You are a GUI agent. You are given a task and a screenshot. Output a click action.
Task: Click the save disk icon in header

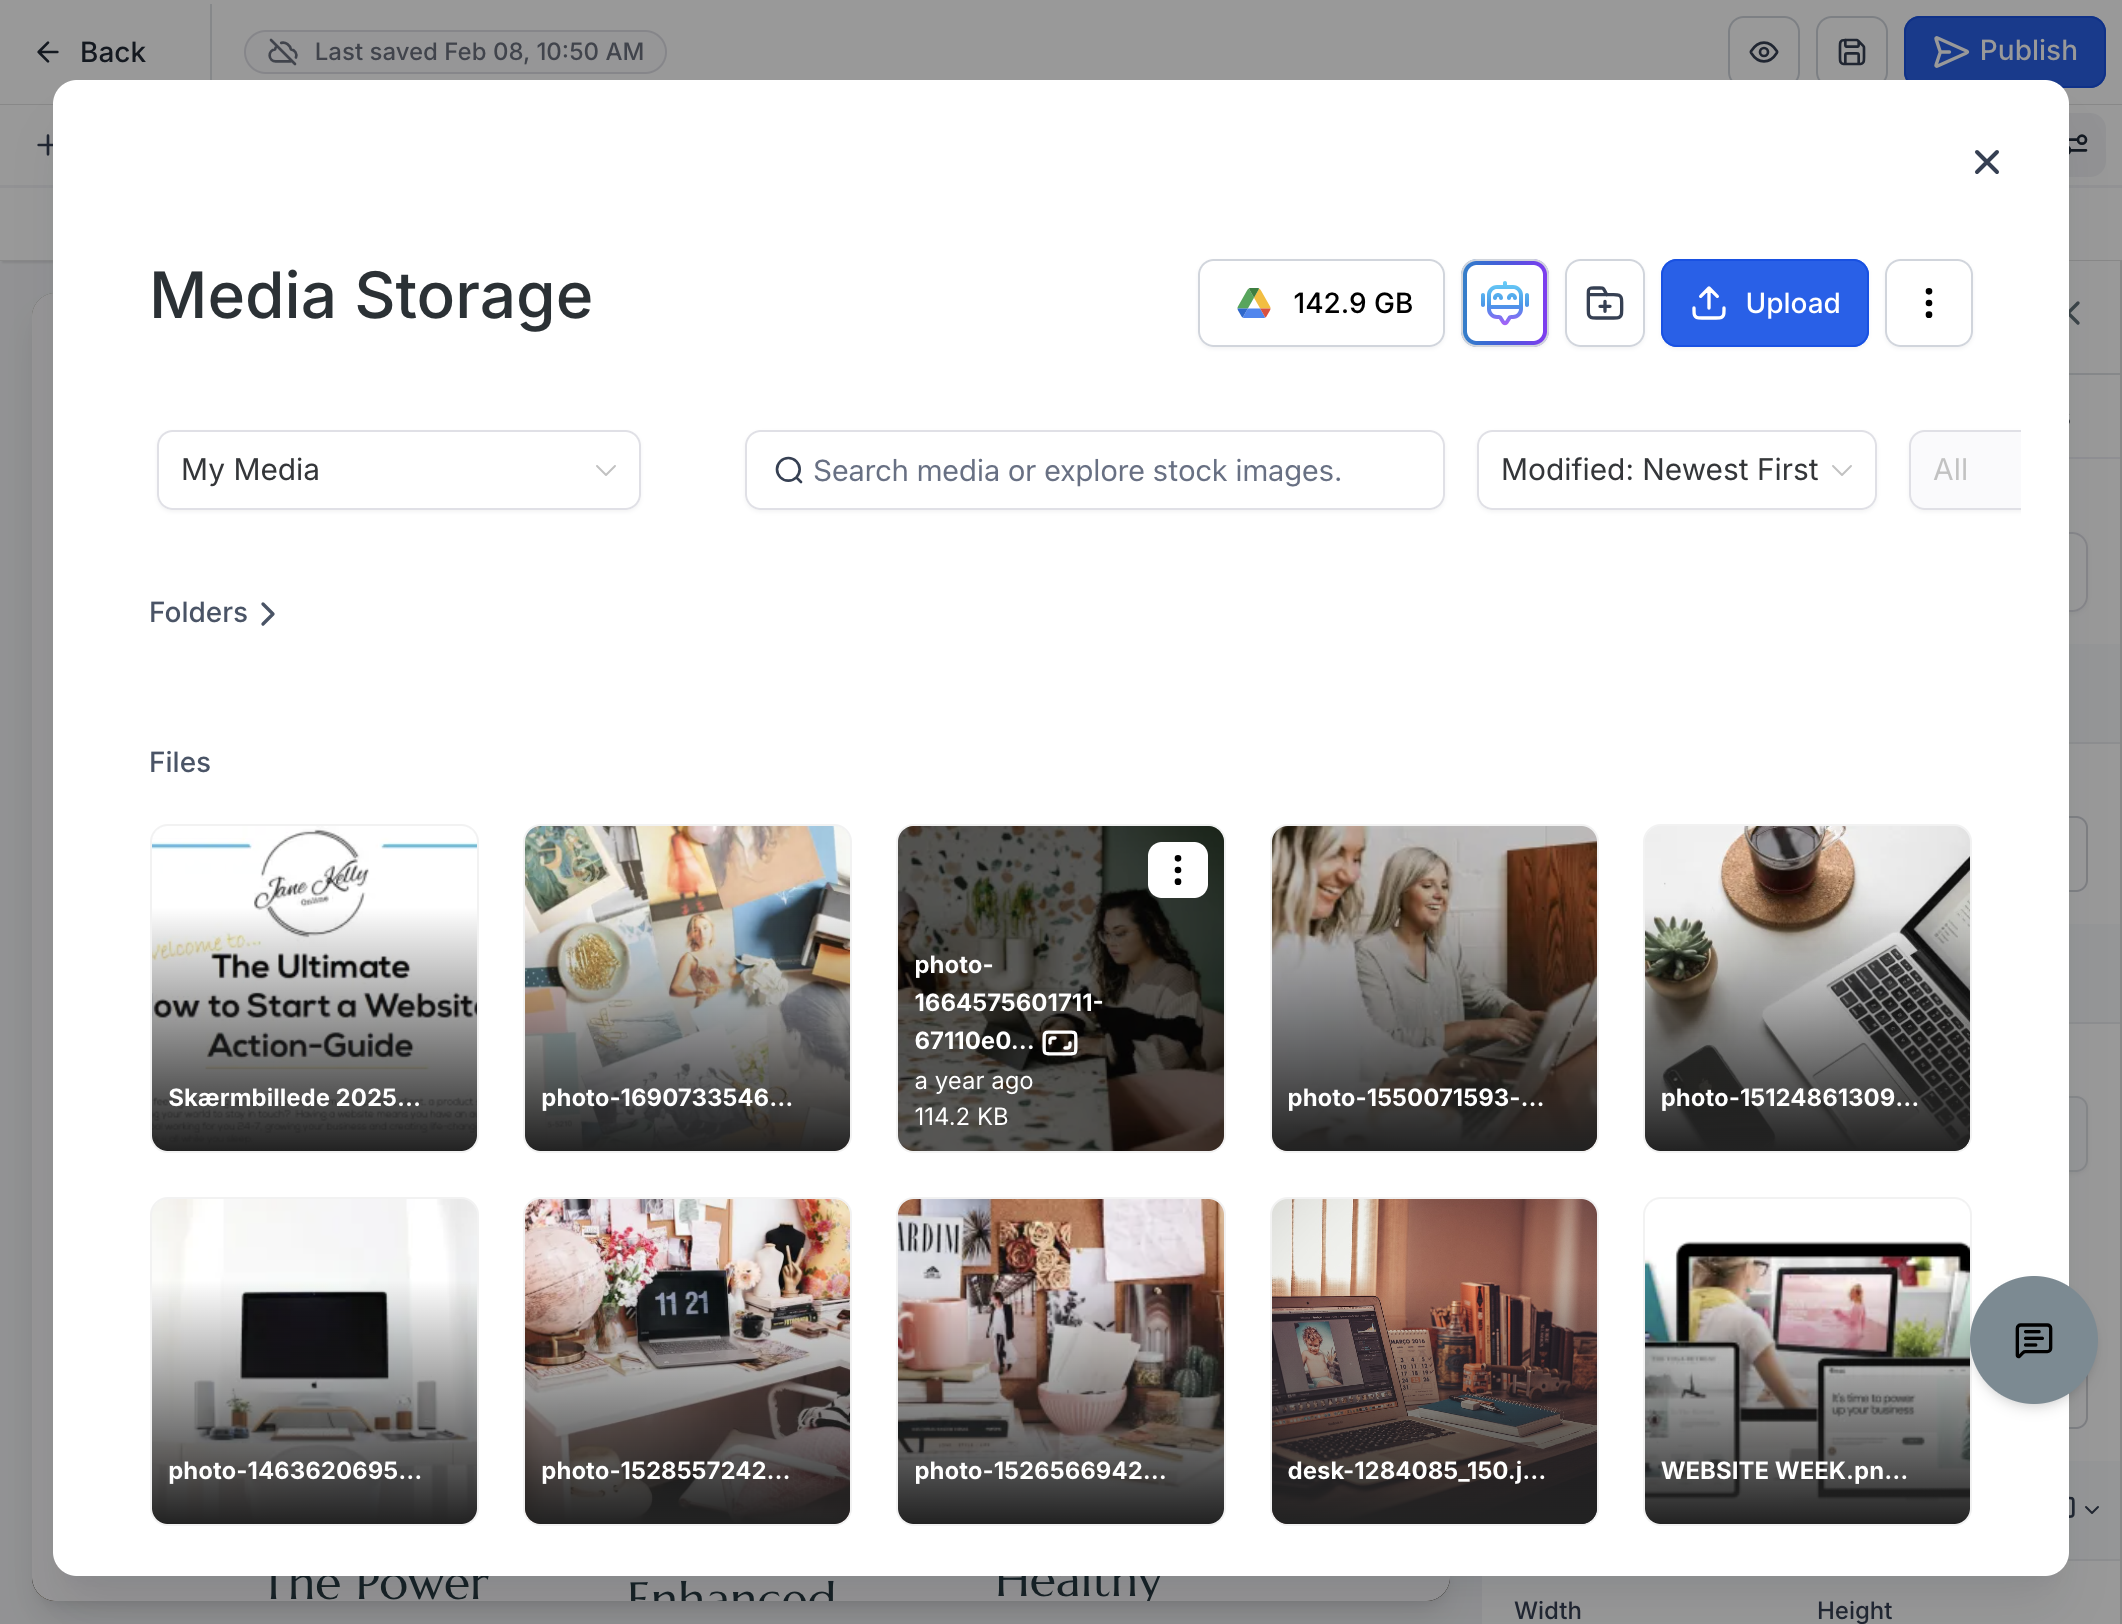tap(1851, 52)
